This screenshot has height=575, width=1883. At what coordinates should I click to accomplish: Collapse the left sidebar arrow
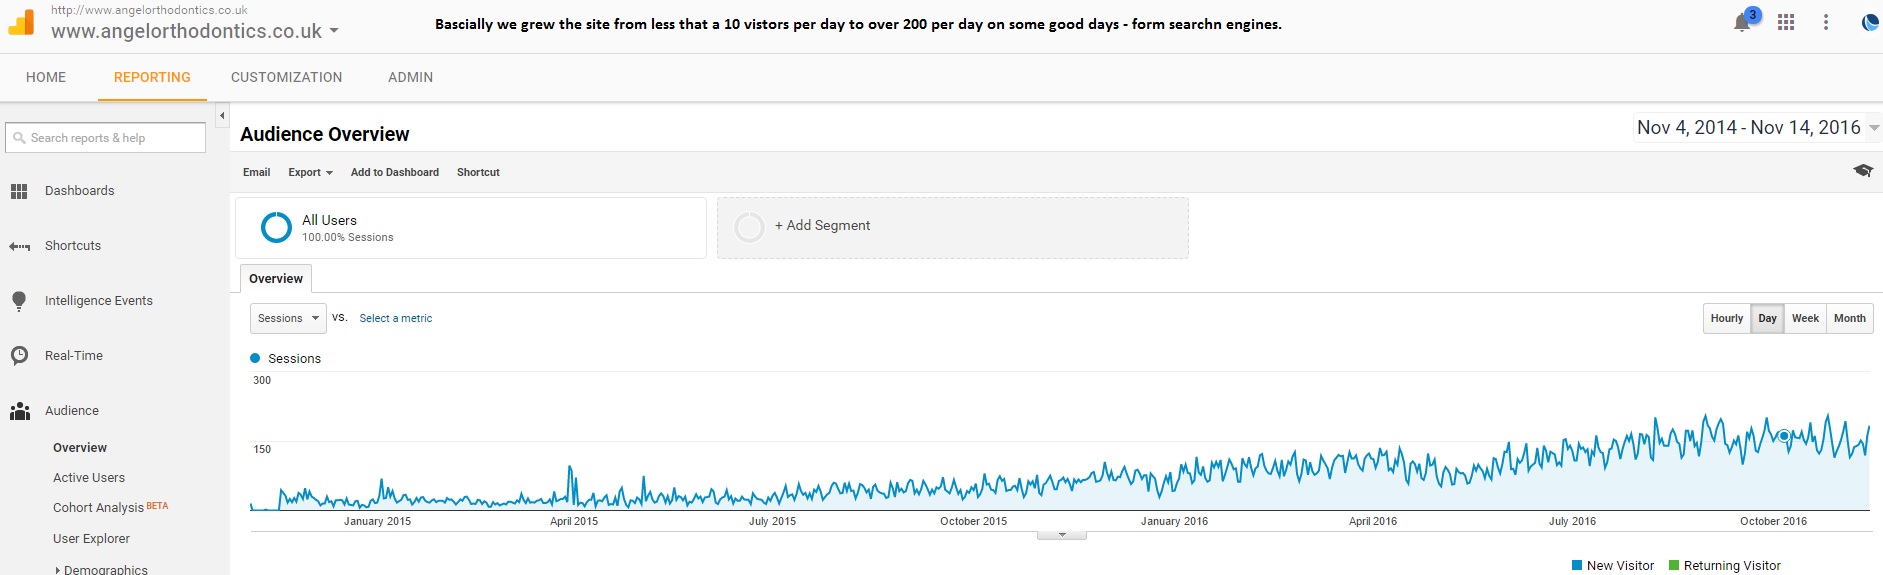[222, 116]
